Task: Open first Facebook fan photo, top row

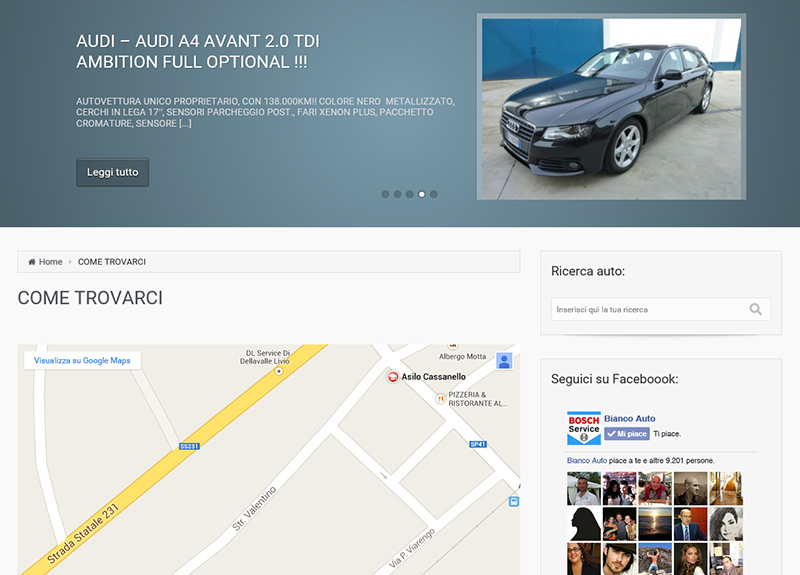Action: [584, 488]
